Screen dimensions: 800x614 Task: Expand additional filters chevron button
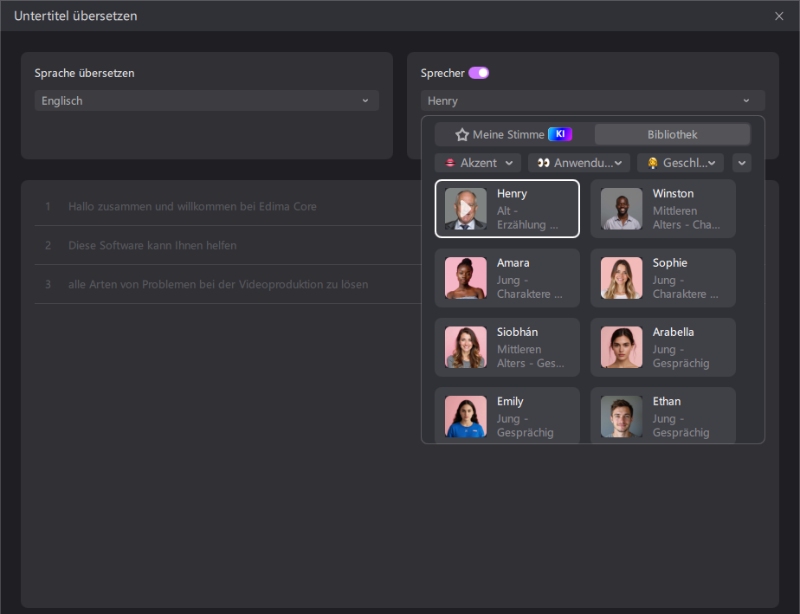click(742, 163)
